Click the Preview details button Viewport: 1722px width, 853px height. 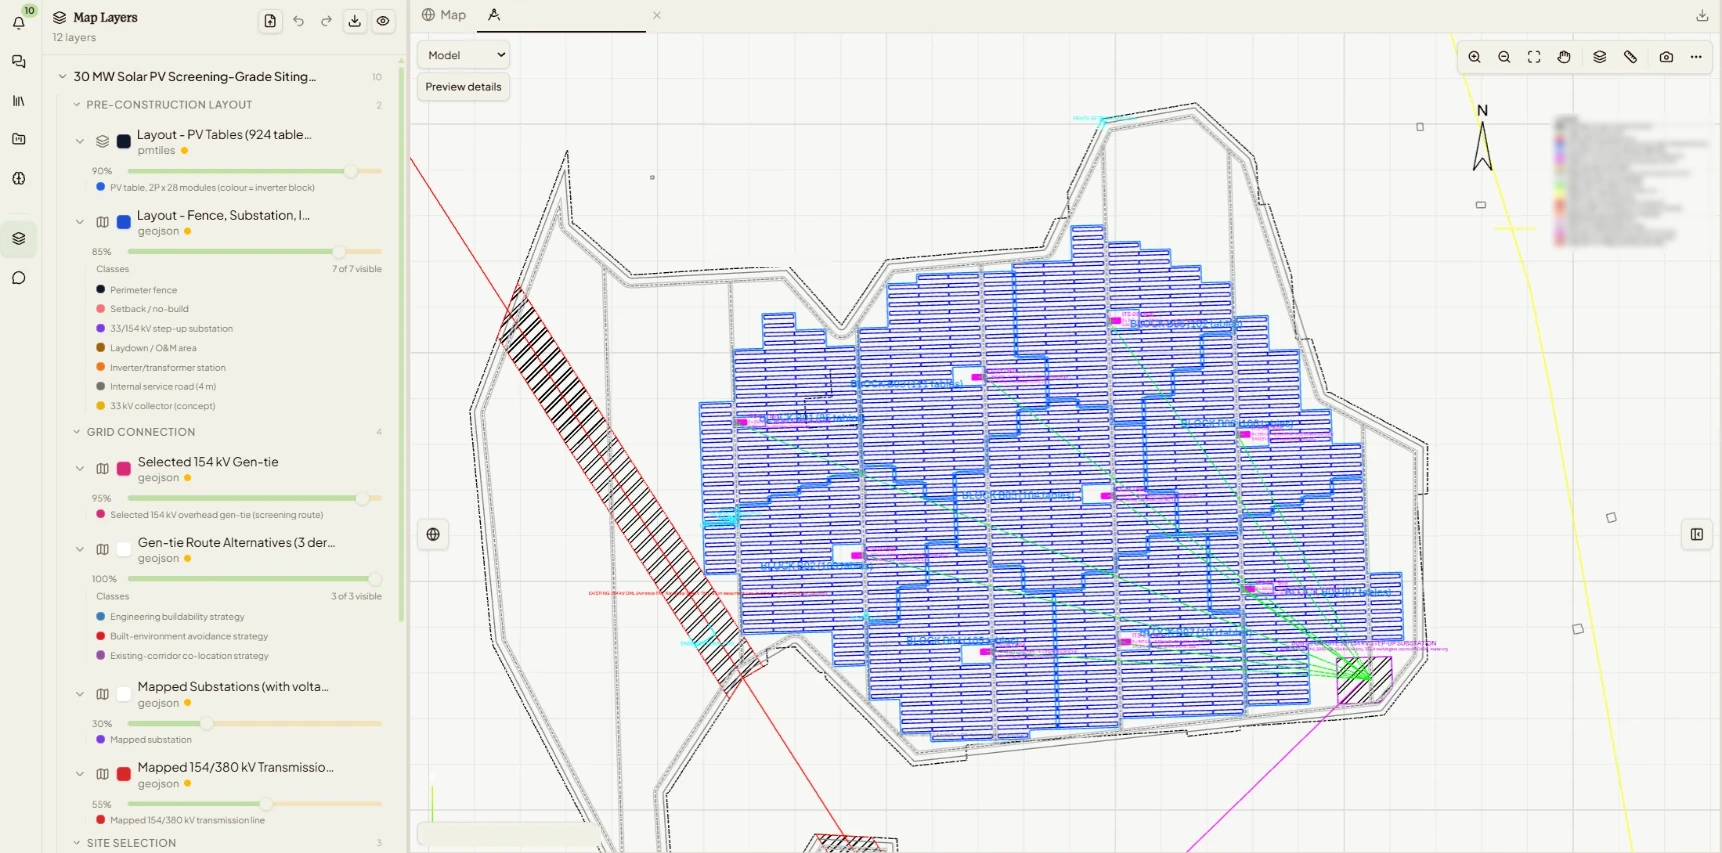[463, 87]
